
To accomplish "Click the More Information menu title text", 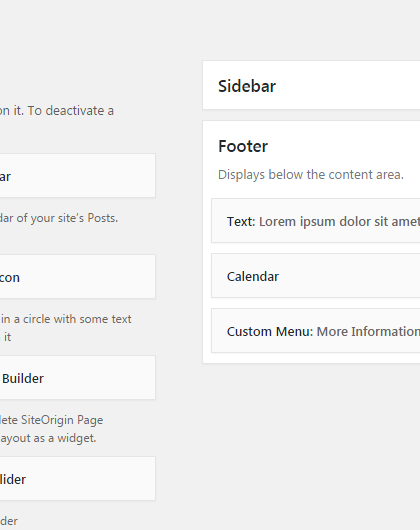I will pos(368,332).
